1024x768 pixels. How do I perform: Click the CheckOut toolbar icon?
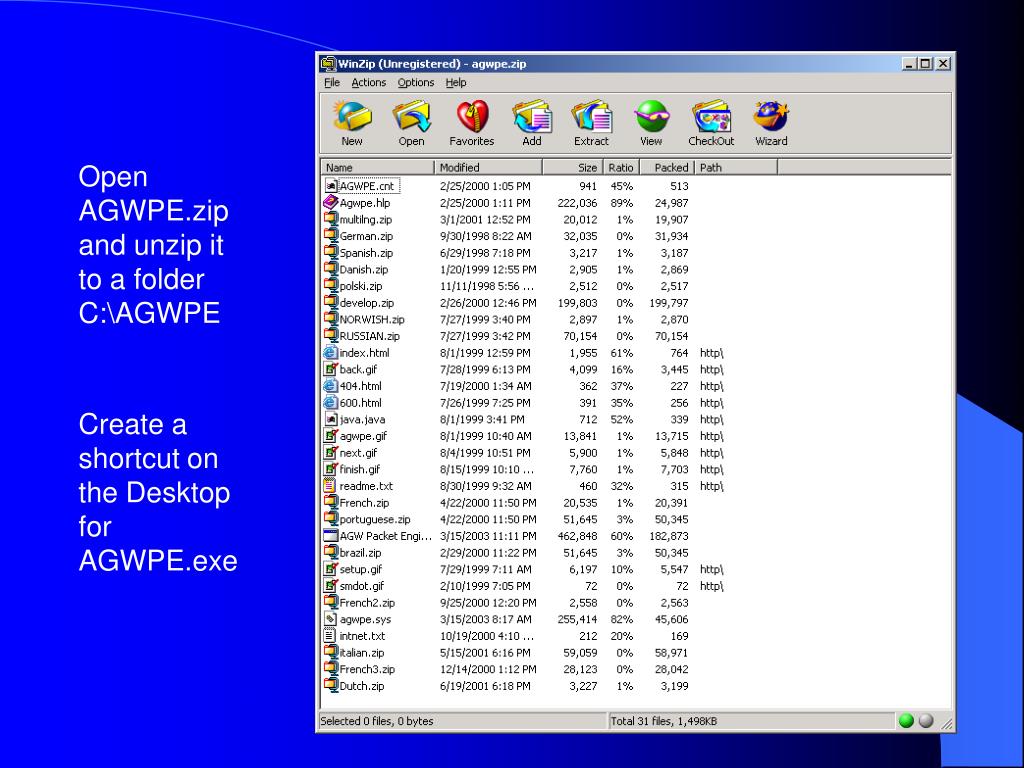711,117
